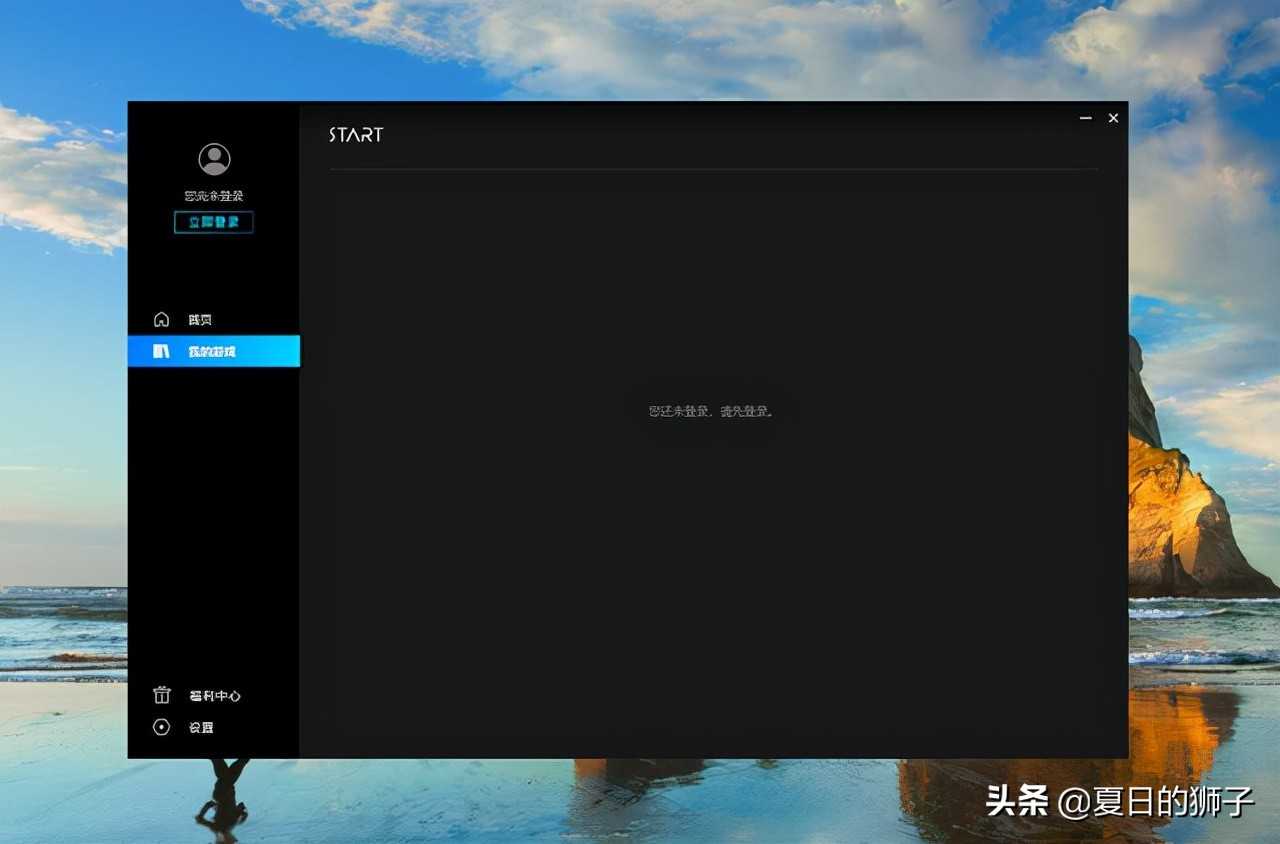This screenshot has width=1280, height=844.
Task: Click the 请先登录 login prompt link
Action: click(745, 410)
